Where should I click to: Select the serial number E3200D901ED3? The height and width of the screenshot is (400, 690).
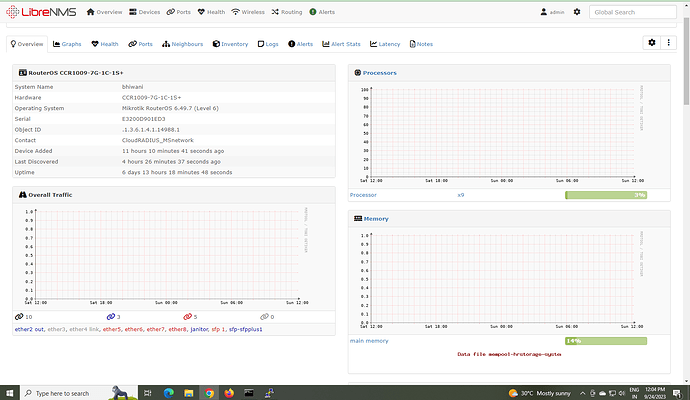143,119
